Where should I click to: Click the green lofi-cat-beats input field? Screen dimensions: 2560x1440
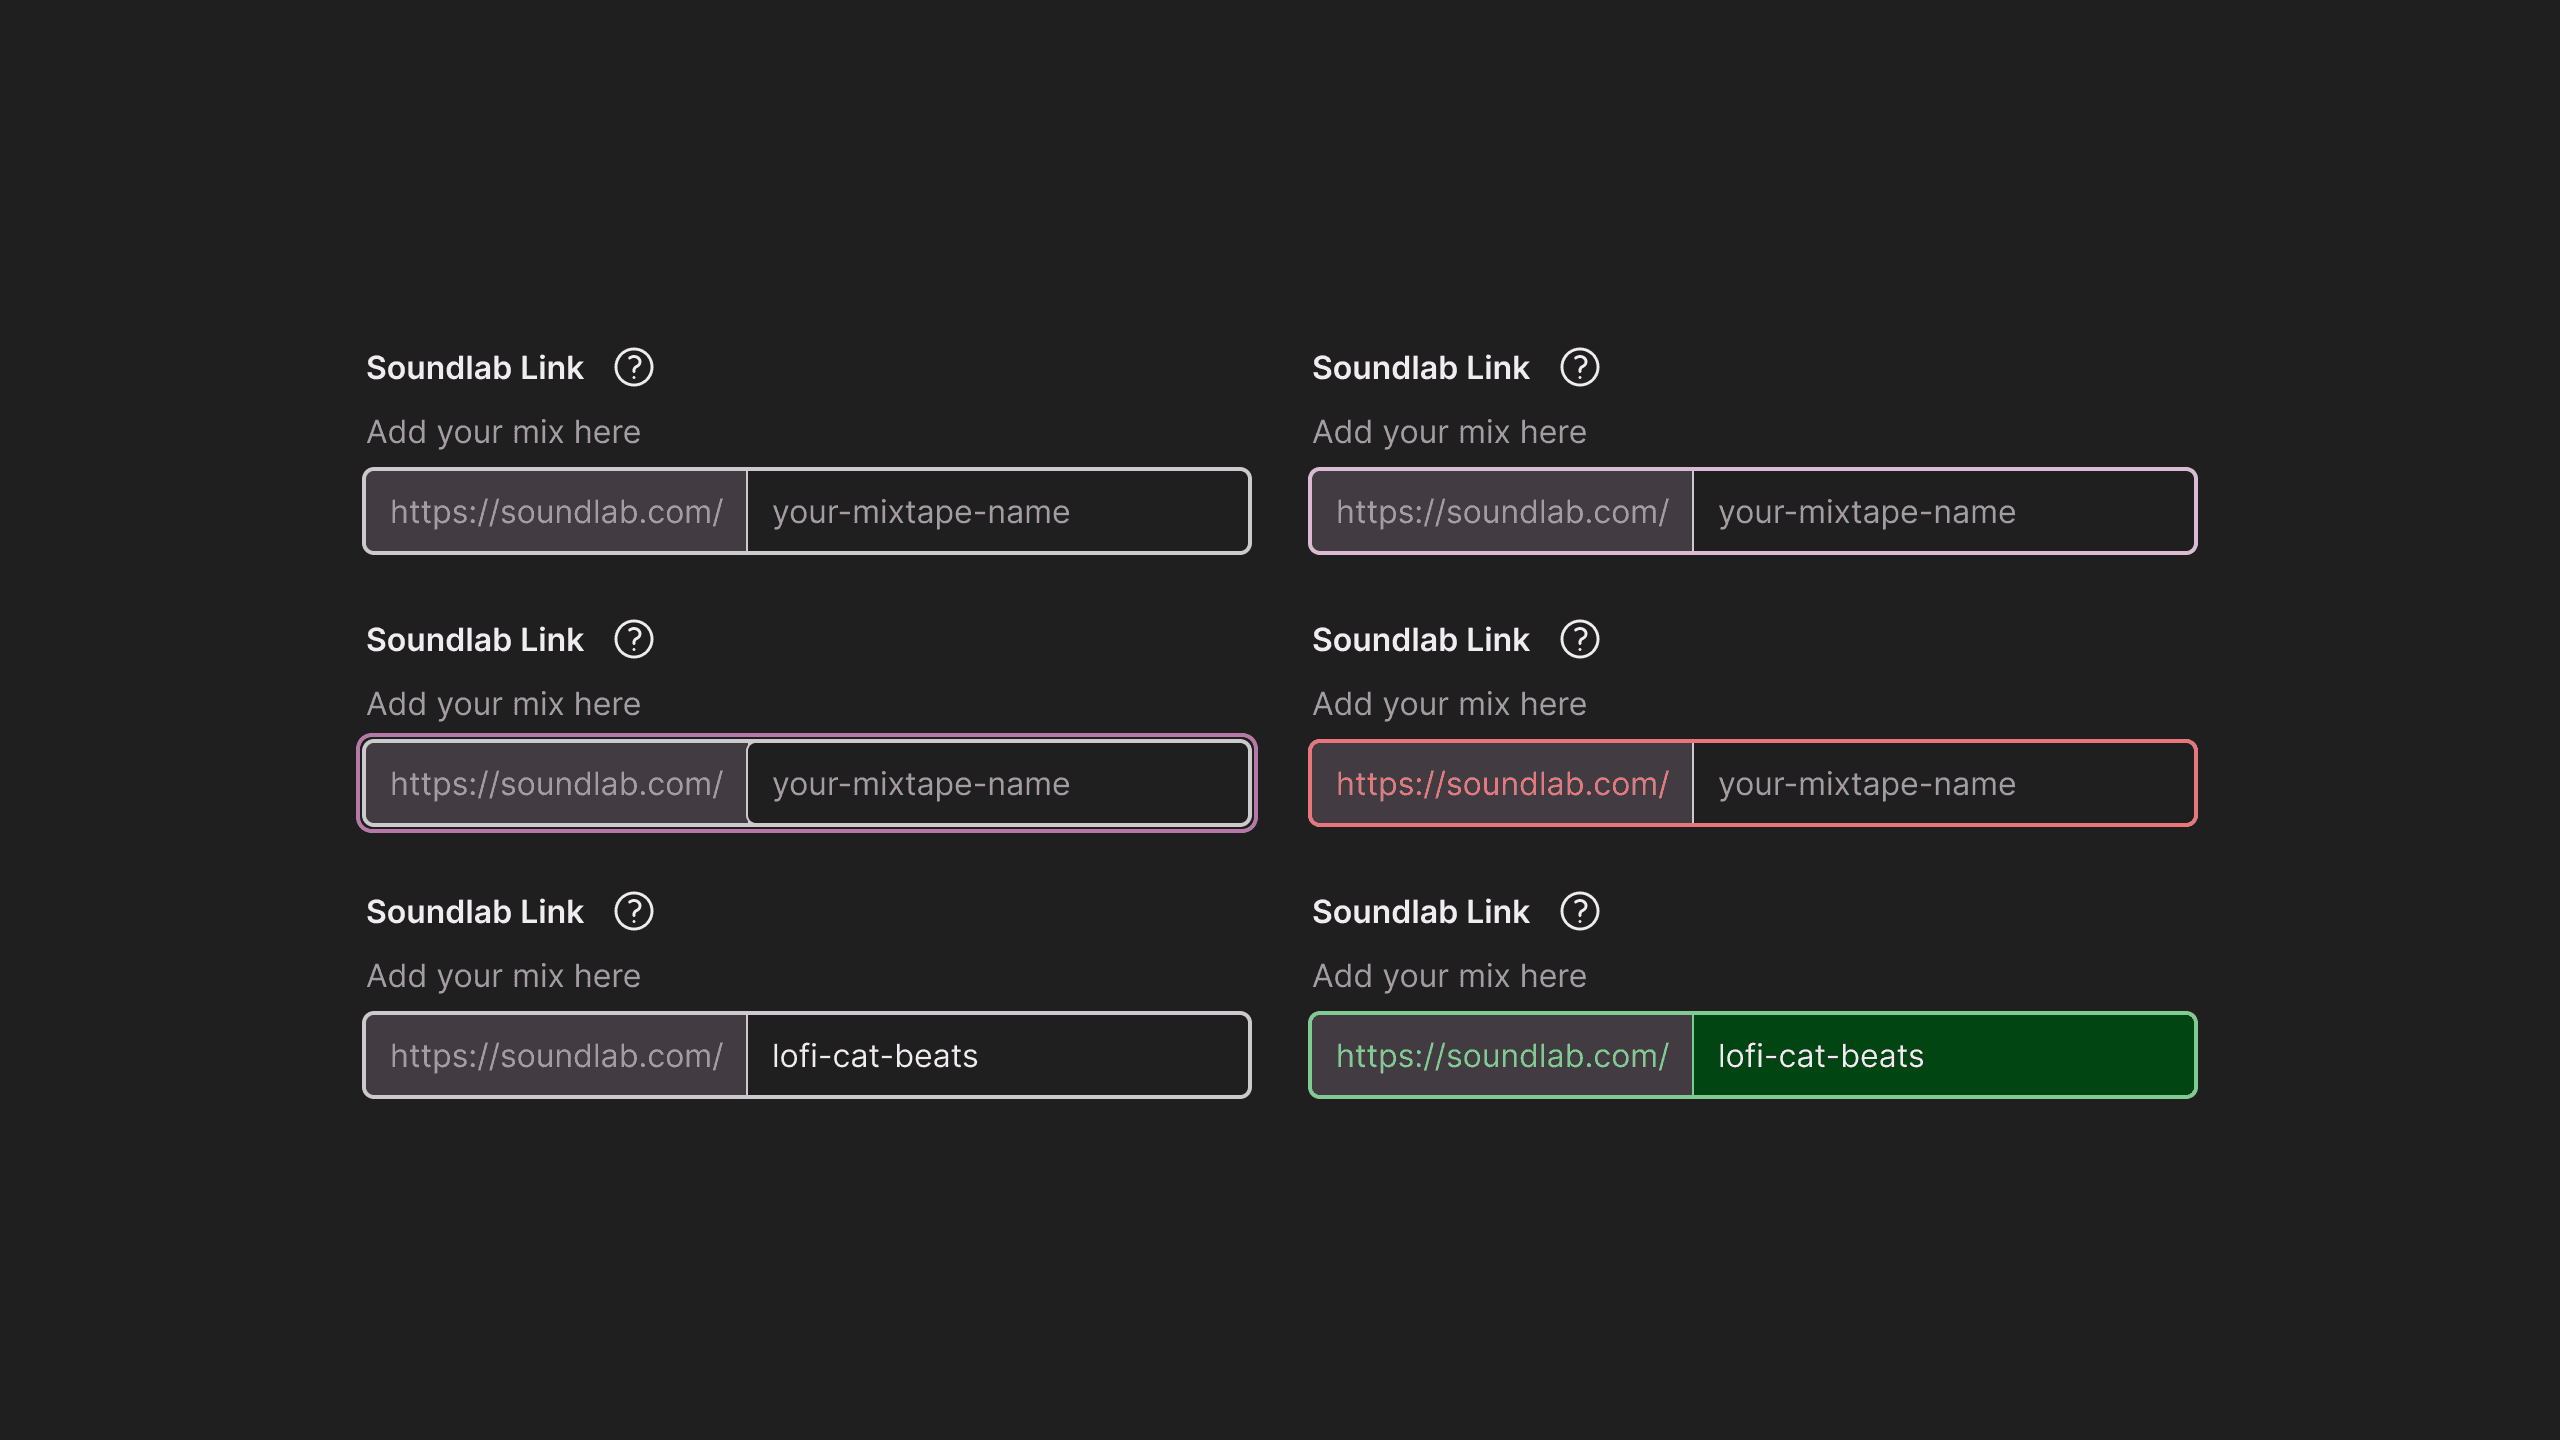coord(1942,1056)
